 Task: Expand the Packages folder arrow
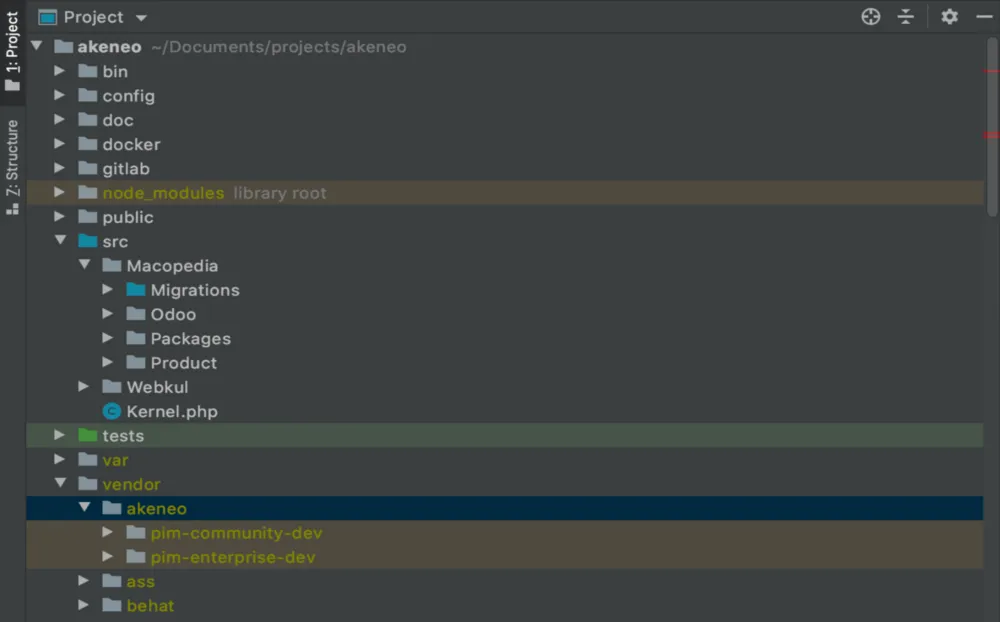pyautogui.click(x=108, y=338)
